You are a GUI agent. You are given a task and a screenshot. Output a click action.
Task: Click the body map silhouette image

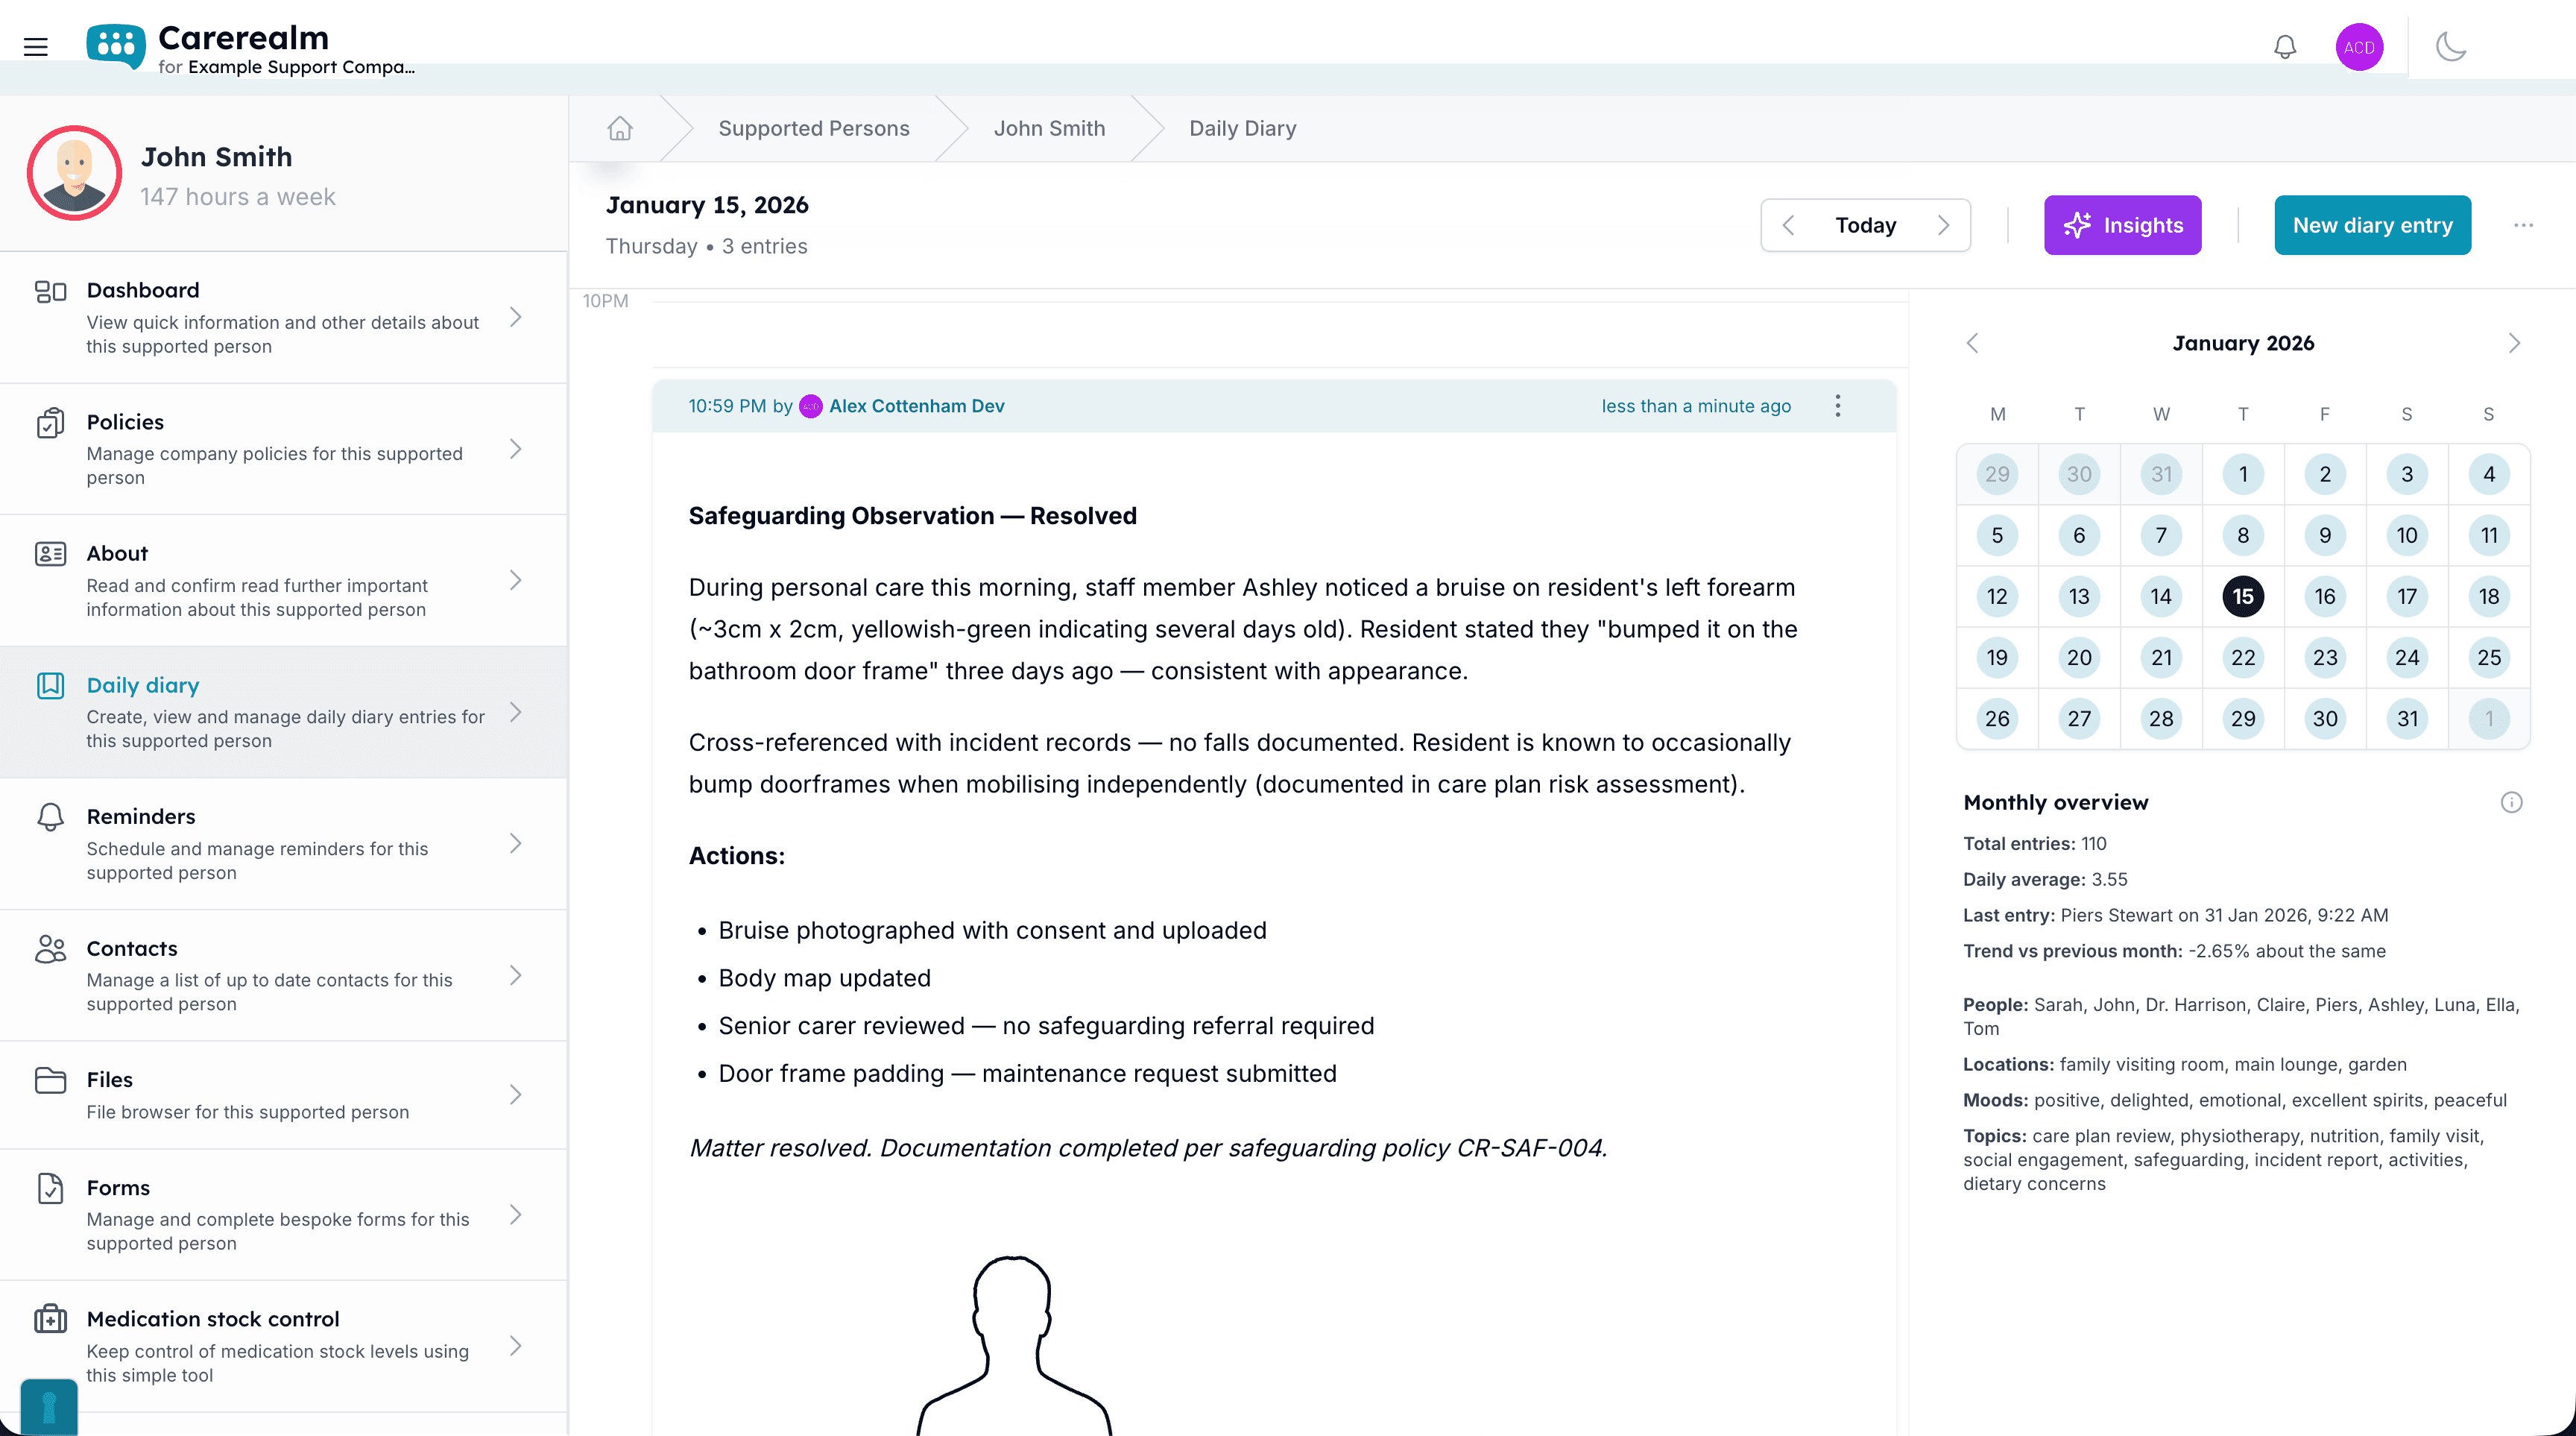[1013, 1345]
